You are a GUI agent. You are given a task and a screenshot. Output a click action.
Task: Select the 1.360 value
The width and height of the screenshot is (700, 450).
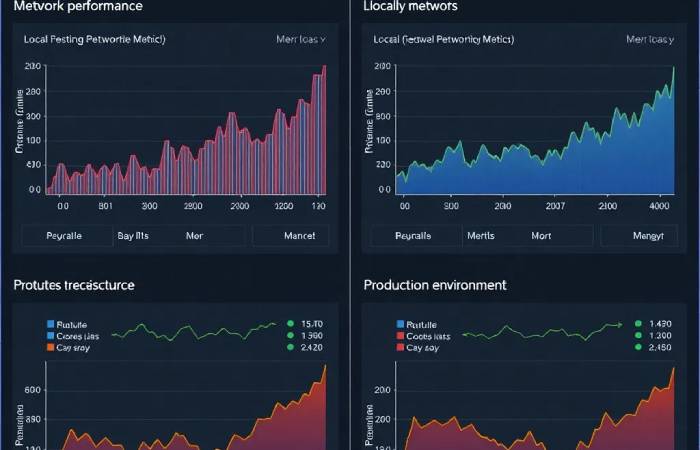coord(312,336)
